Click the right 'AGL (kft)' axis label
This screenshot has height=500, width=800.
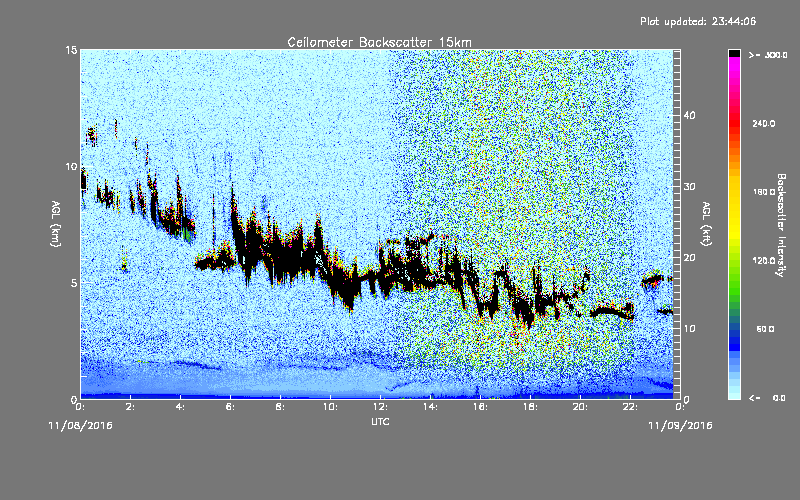706,223
